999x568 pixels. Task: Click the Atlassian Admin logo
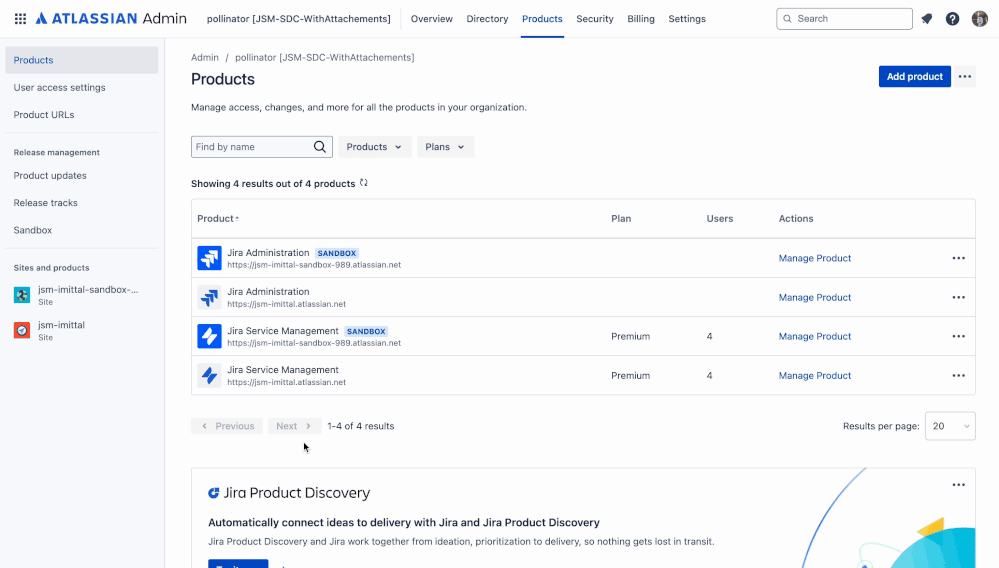[111, 18]
